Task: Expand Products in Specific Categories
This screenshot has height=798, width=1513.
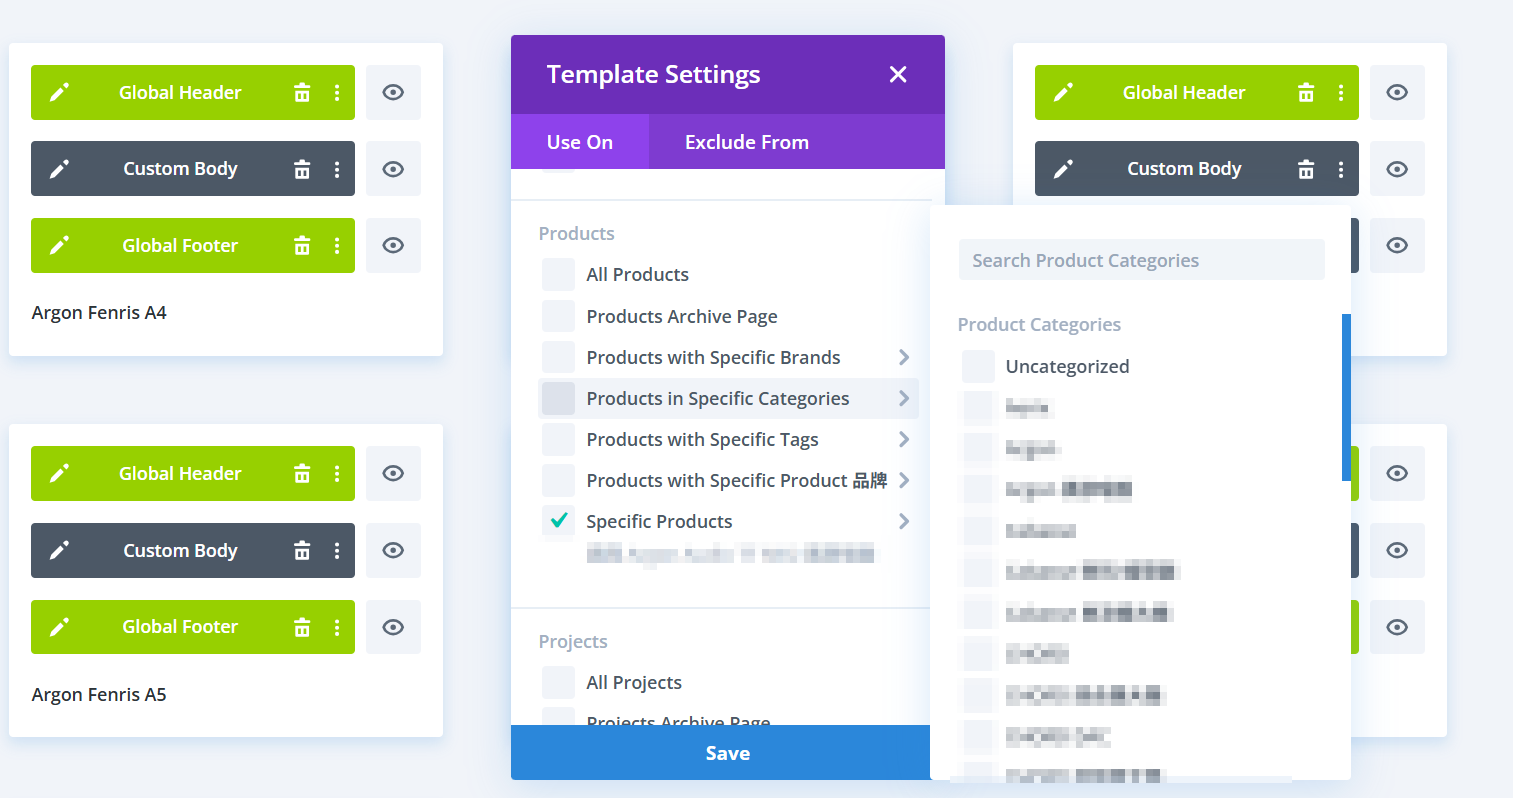Action: [903, 398]
